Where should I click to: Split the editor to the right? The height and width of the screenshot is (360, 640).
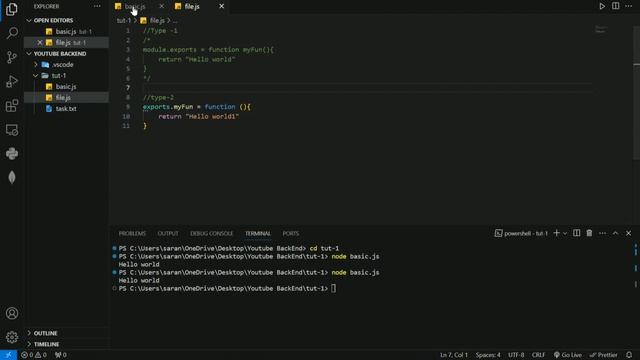click(x=616, y=6)
